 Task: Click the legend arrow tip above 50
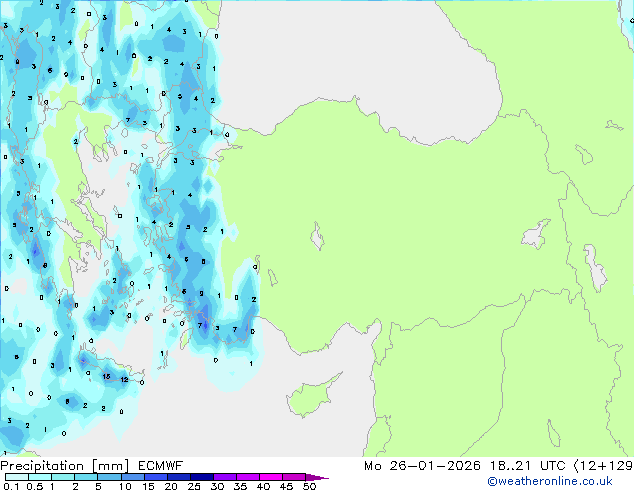(317, 477)
